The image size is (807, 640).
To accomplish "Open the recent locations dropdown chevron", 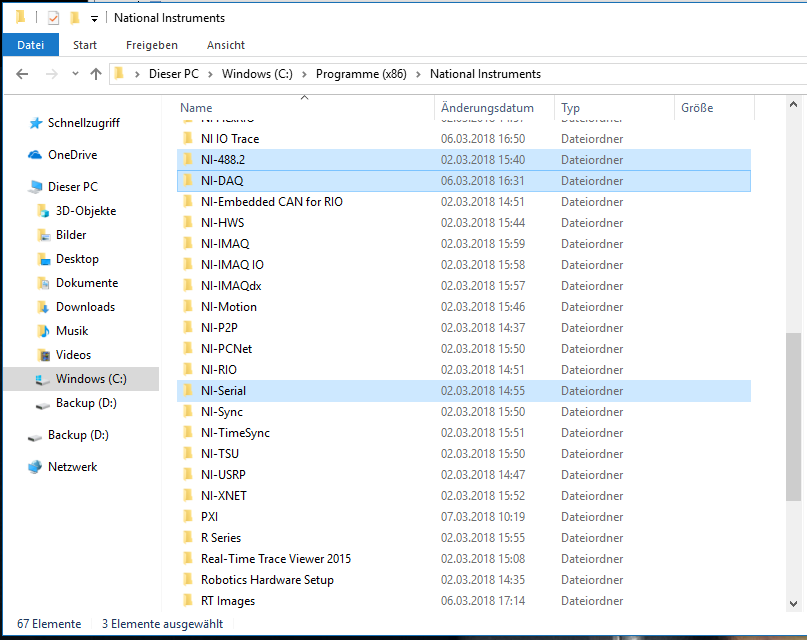I will point(76,74).
